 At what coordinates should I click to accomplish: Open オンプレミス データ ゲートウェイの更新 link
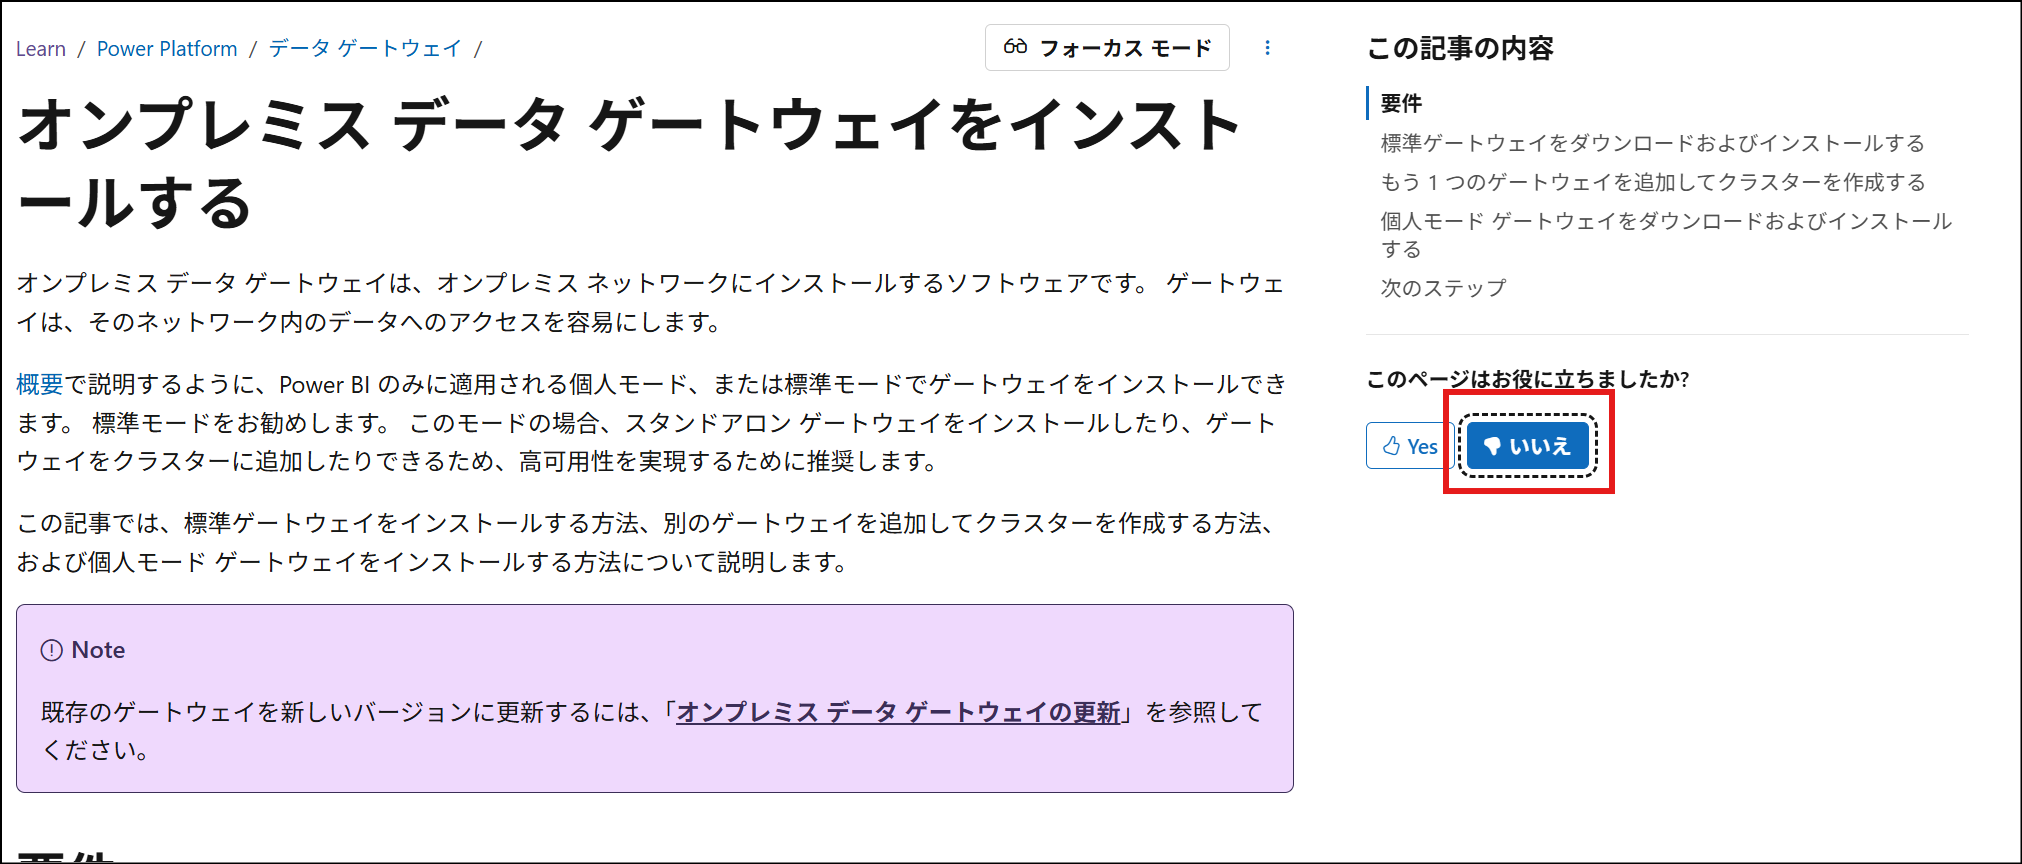pos(898,712)
